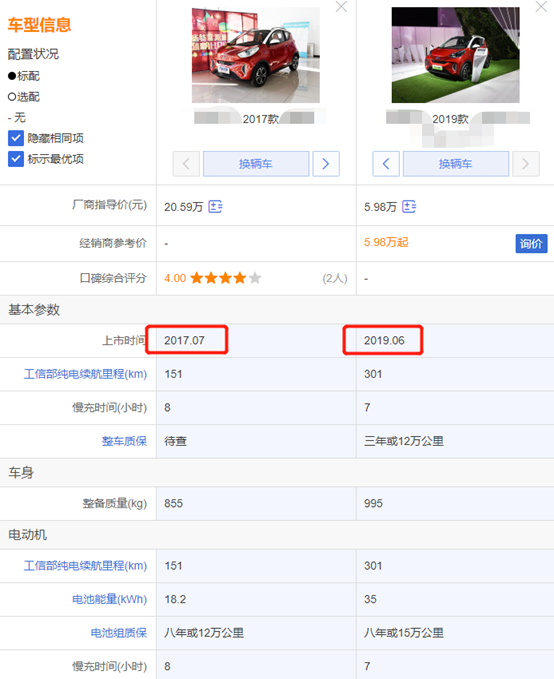
Task: Click the 待查 warranty value
Action: click(175, 441)
